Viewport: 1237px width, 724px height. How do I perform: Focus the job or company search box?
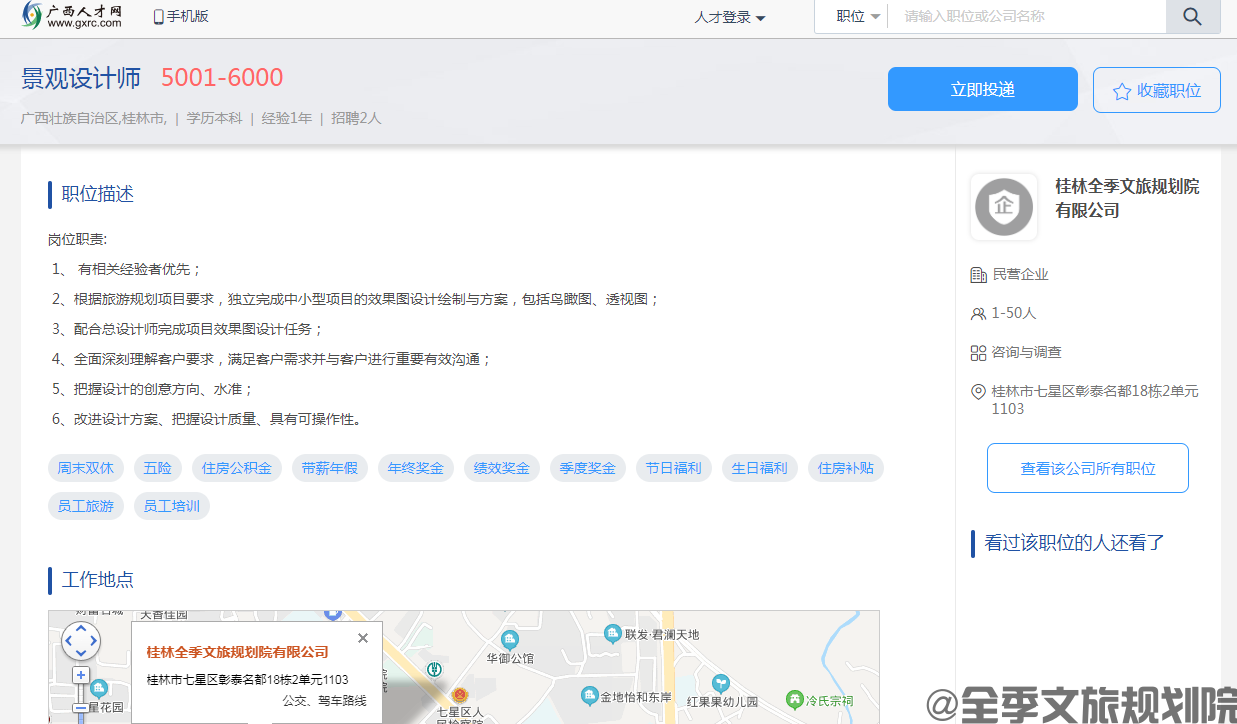[1027, 17]
